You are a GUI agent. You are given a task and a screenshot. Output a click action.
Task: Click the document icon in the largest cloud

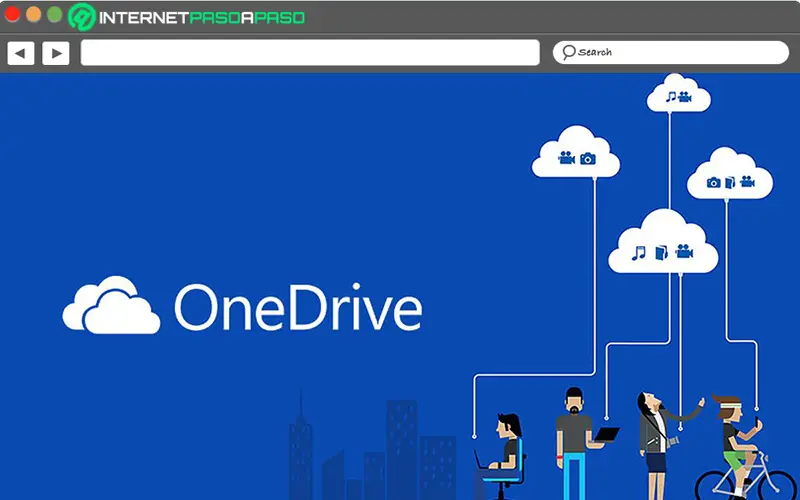(661, 253)
